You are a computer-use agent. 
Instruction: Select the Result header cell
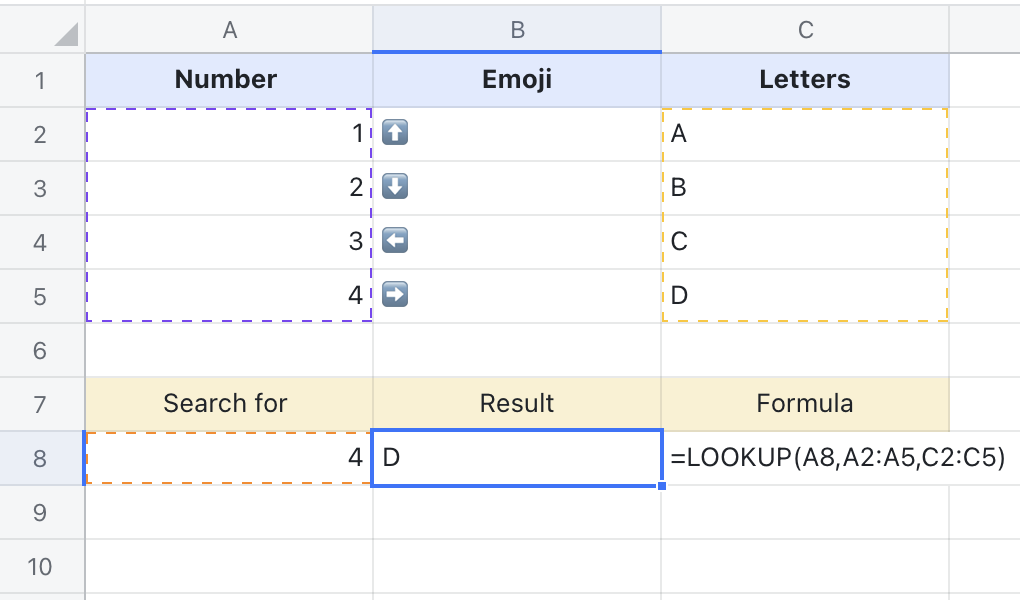point(516,403)
